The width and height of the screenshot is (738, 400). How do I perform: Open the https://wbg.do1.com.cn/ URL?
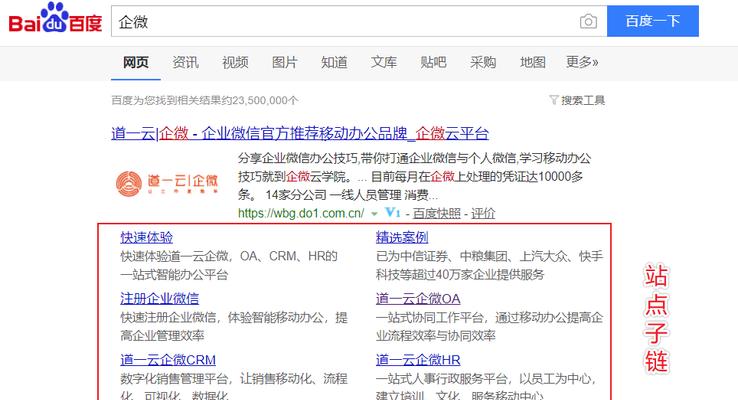click(x=301, y=213)
